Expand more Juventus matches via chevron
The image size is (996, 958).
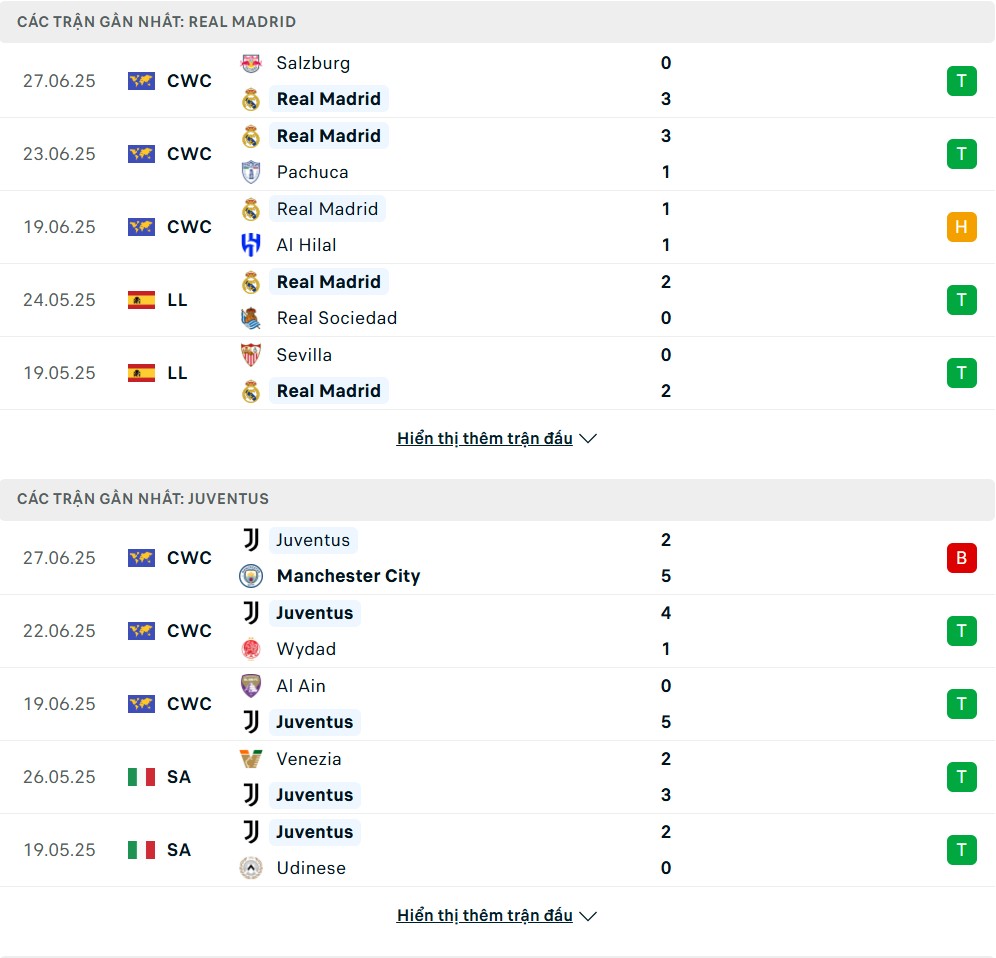click(x=588, y=916)
